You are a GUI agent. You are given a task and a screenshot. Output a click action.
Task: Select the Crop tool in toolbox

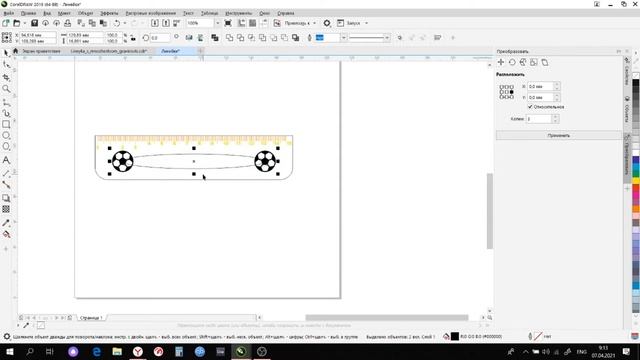coord(6,77)
